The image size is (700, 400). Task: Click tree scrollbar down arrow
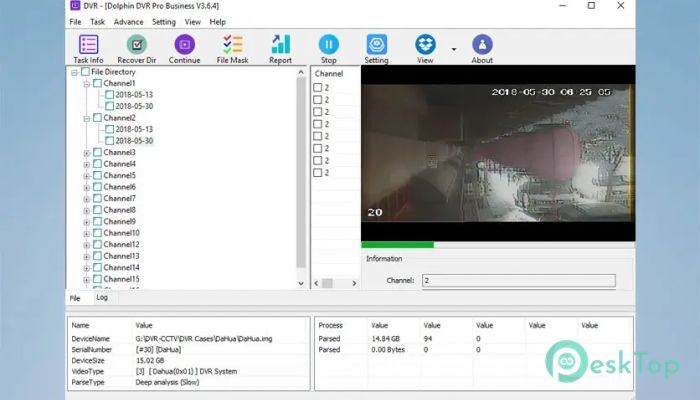pyautogui.click(x=301, y=283)
